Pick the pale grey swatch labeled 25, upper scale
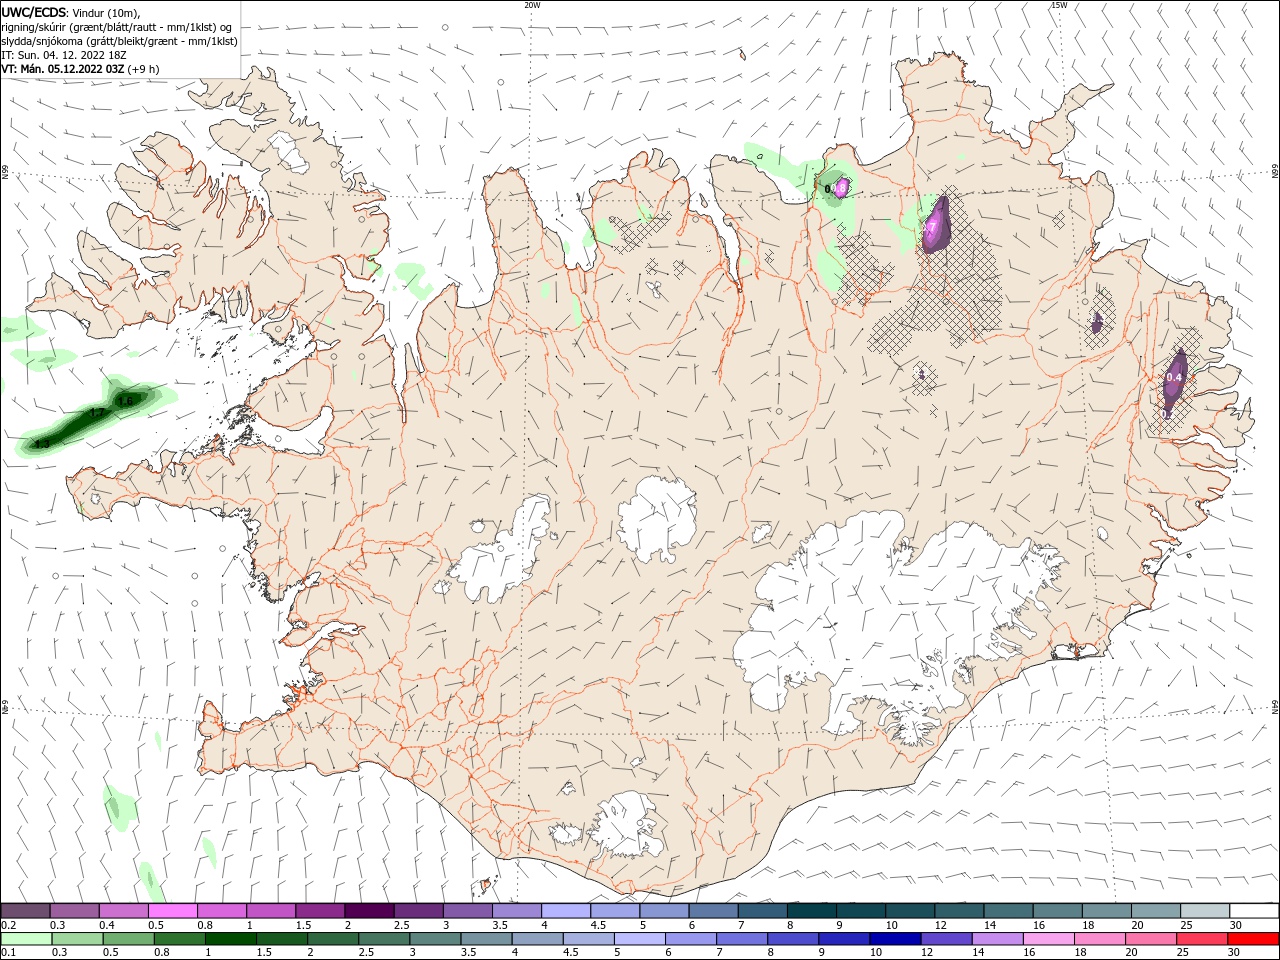Viewport: 1280px width, 960px height. pyautogui.click(x=1204, y=911)
